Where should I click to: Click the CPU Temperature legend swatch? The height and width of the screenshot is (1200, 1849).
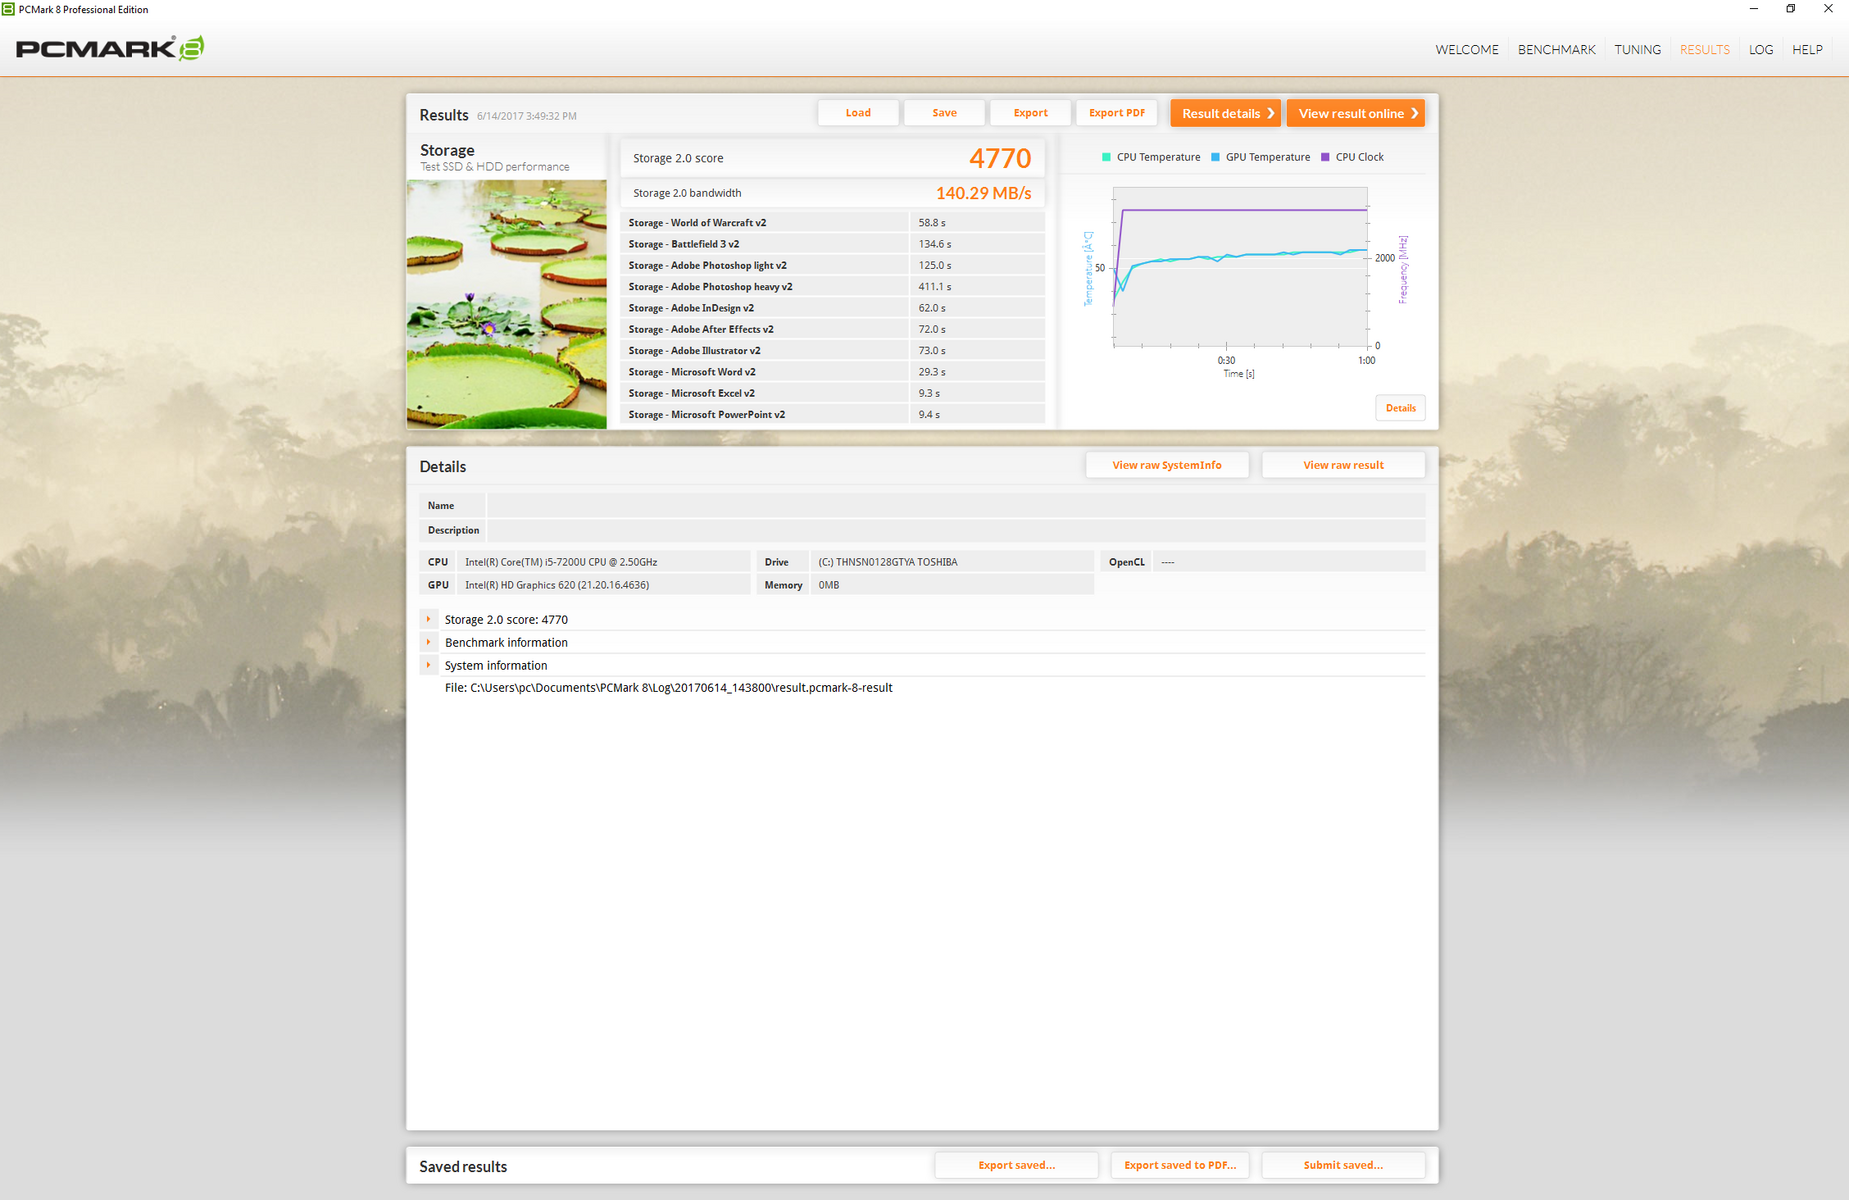(1106, 157)
